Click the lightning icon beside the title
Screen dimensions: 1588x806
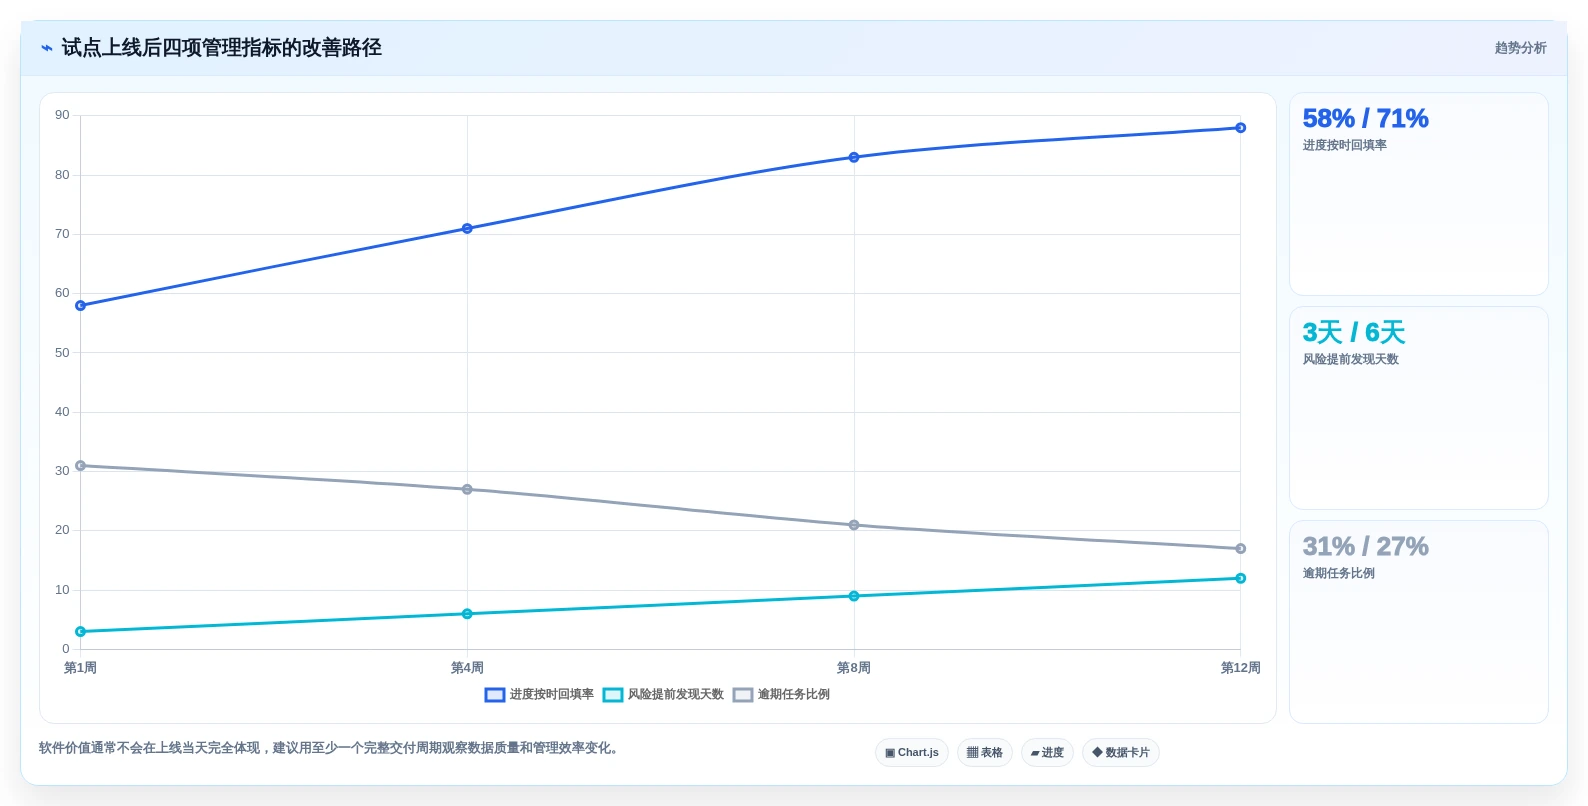[x=46, y=48]
